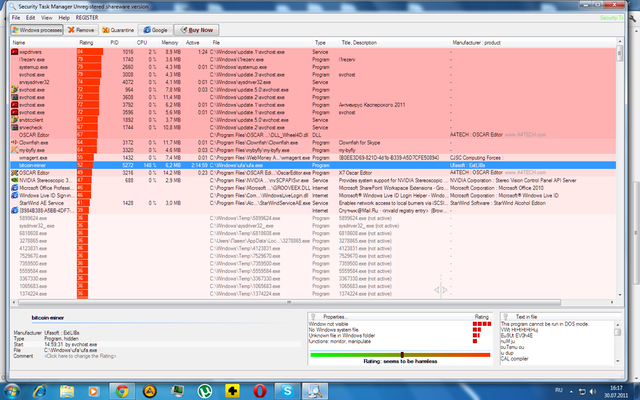Open uTorrent from the taskbar
Viewport: 640px width, 400px height.
pyautogui.click(x=204, y=391)
